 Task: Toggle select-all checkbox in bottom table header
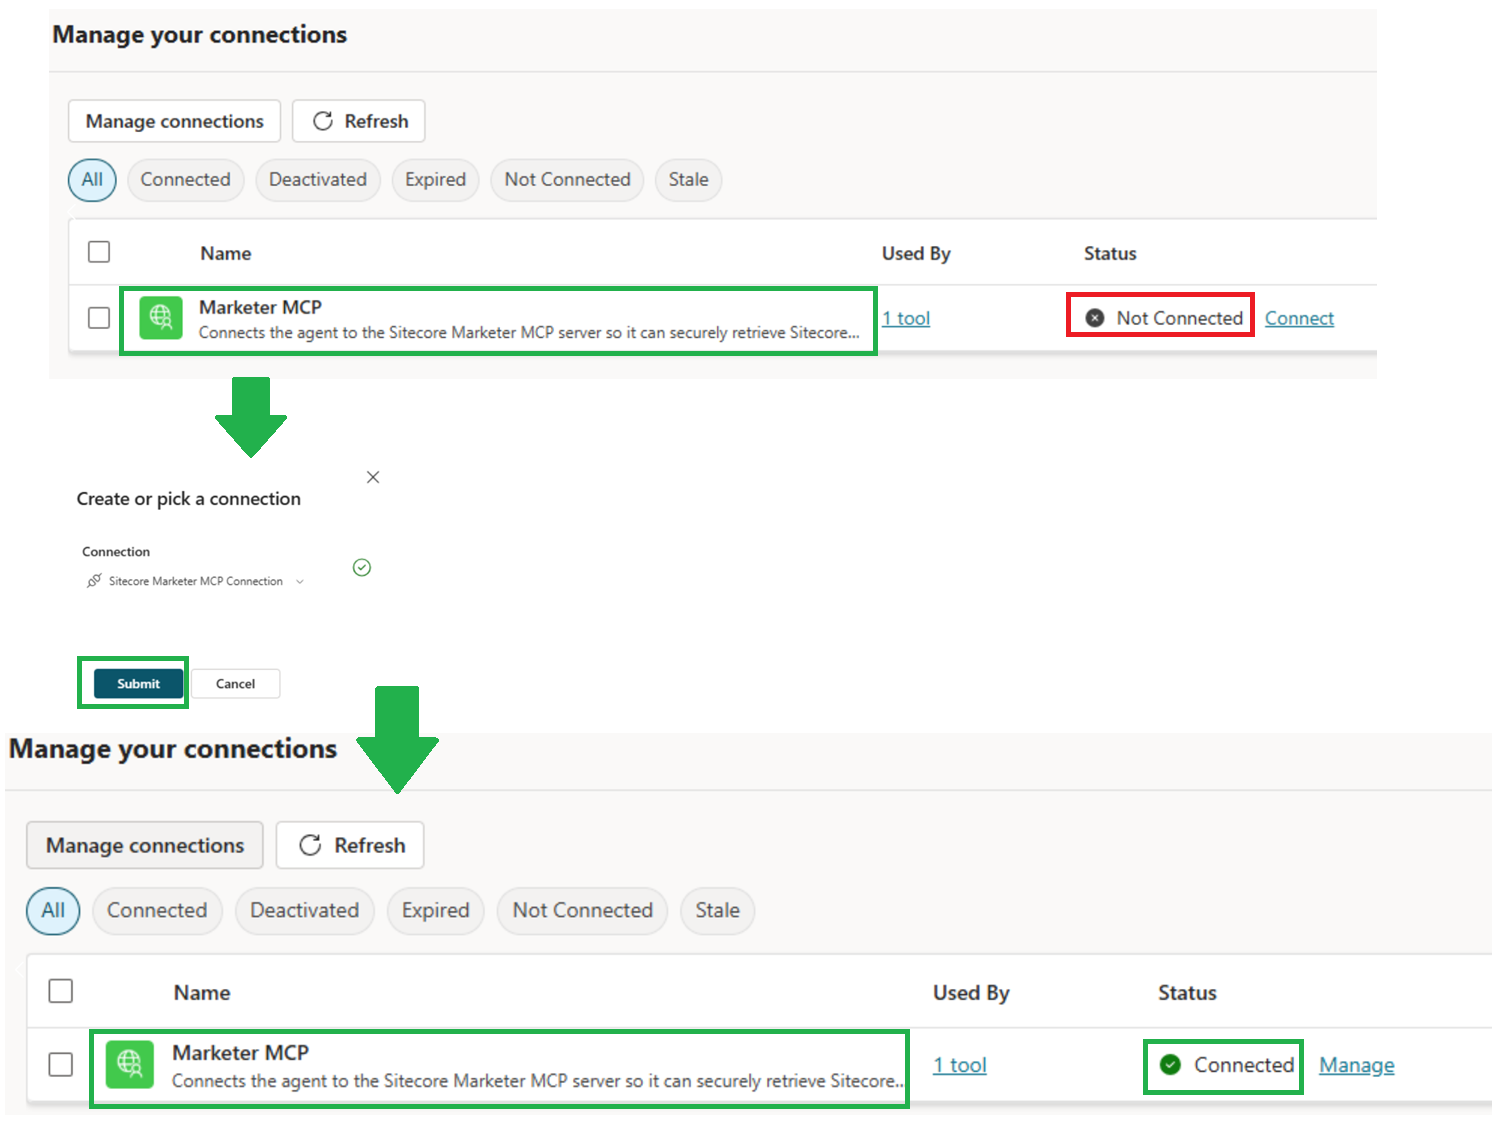click(x=61, y=991)
